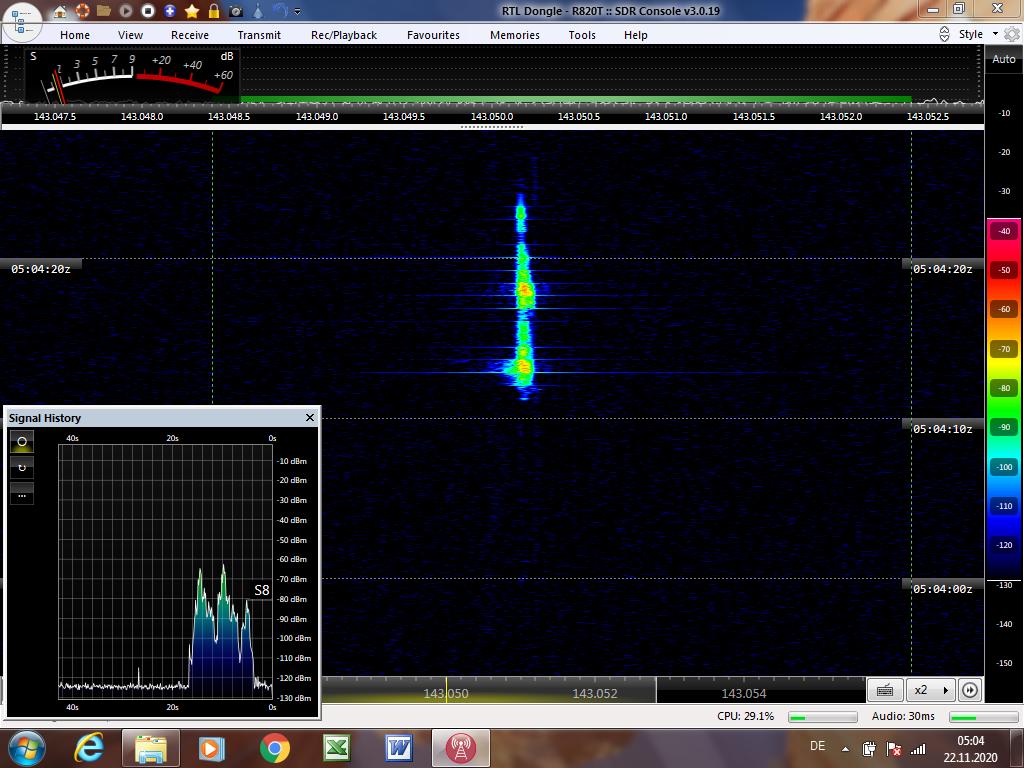Click the yellow star favourites icon
Viewport: 1024px width, 768px height.
(x=192, y=11)
